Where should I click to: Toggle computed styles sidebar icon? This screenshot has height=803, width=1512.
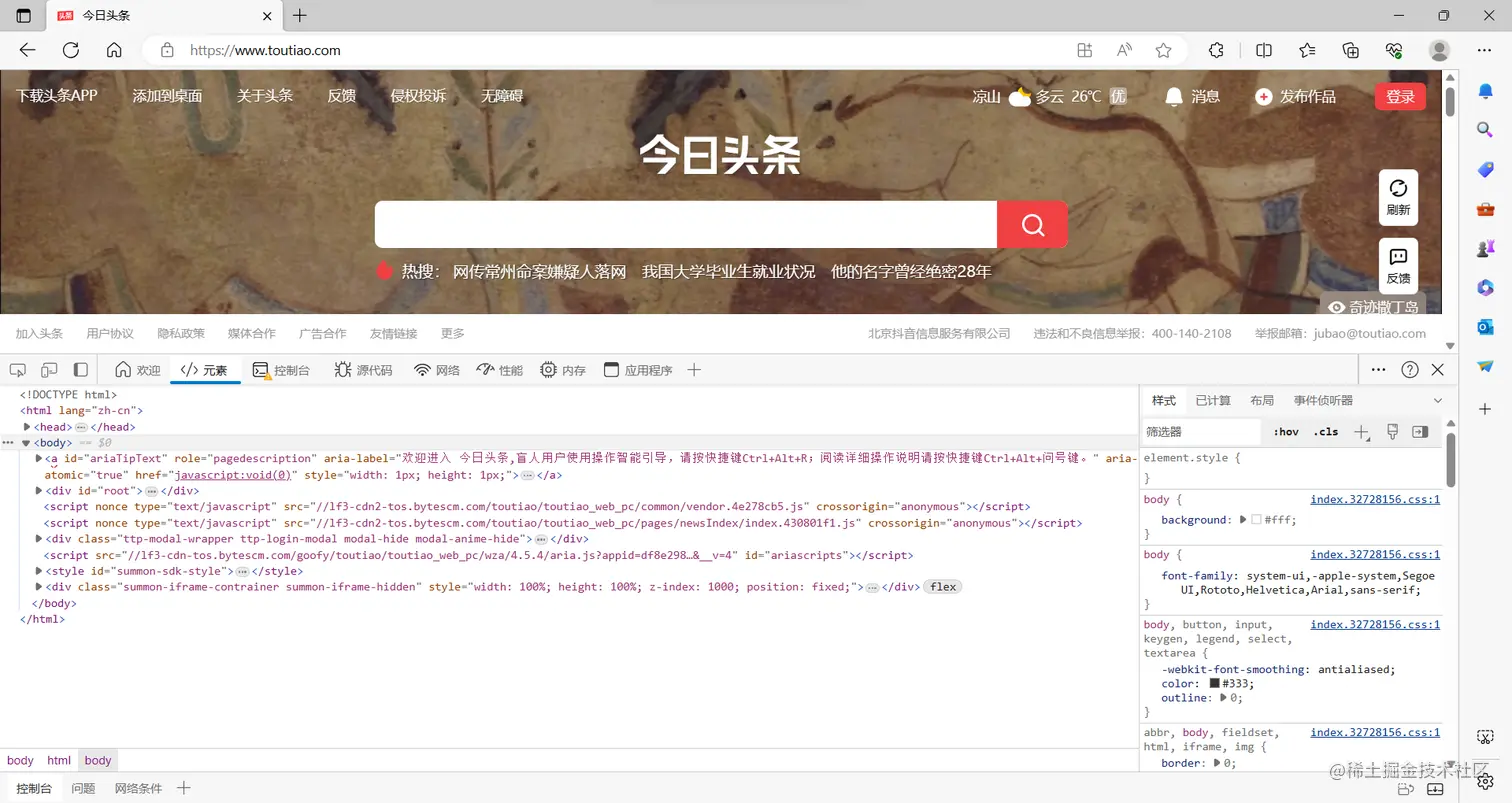point(1420,432)
